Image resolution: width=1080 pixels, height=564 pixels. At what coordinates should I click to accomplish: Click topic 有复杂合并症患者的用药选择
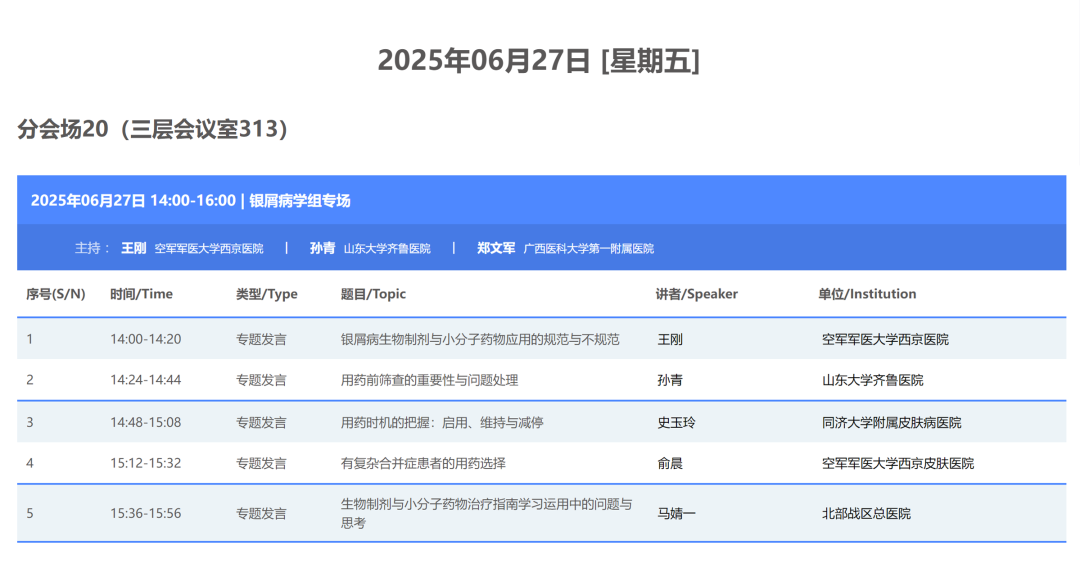click(x=423, y=463)
